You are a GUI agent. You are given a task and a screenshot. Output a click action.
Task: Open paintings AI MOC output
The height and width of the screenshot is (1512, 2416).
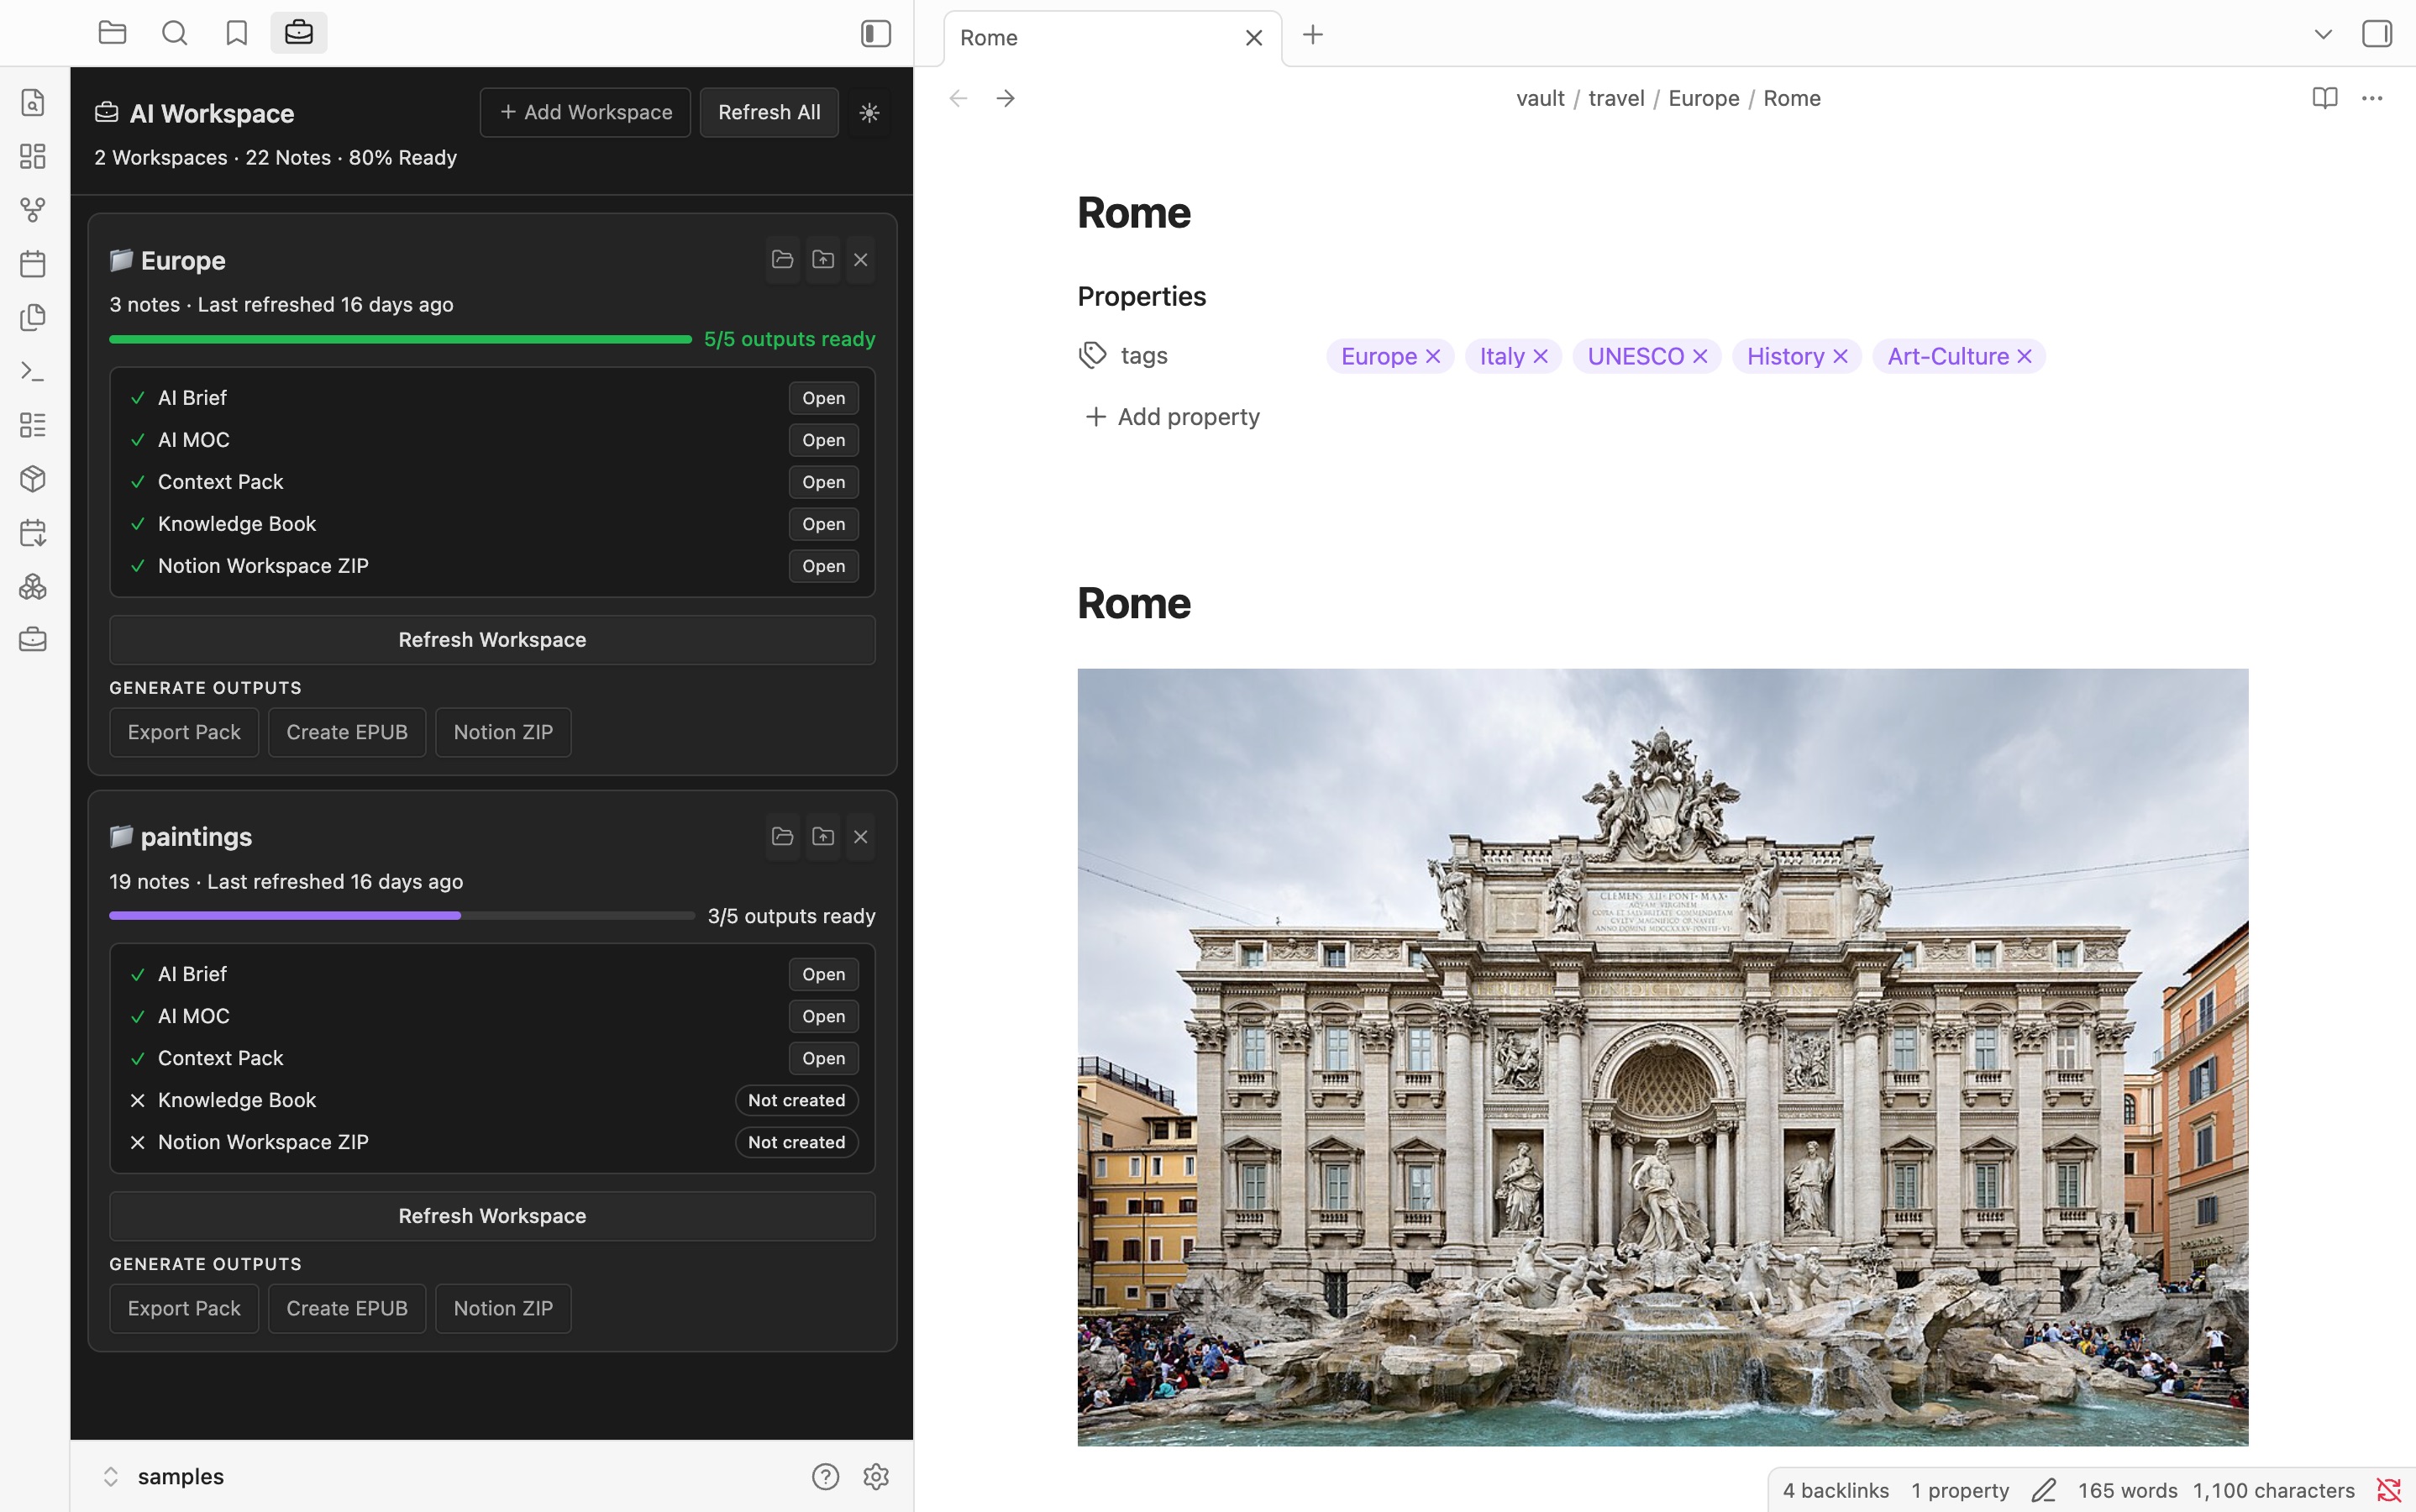click(823, 1016)
